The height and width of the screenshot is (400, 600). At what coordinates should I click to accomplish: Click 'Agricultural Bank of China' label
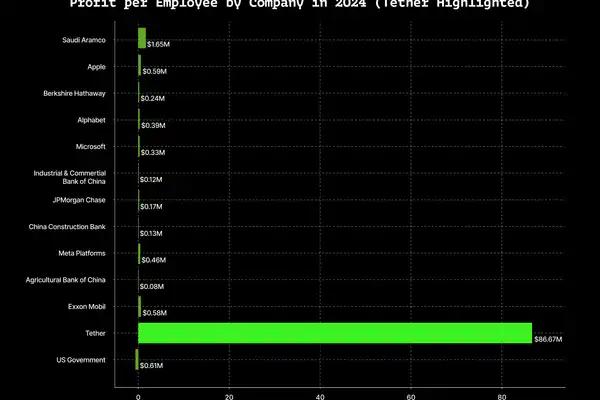pos(65,280)
